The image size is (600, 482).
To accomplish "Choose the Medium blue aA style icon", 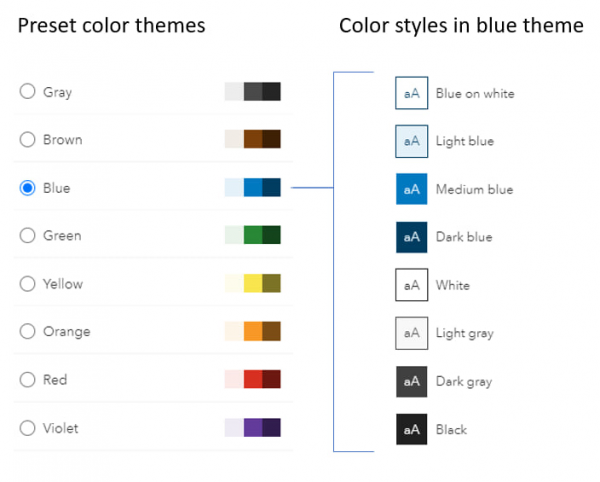I will tap(411, 189).
